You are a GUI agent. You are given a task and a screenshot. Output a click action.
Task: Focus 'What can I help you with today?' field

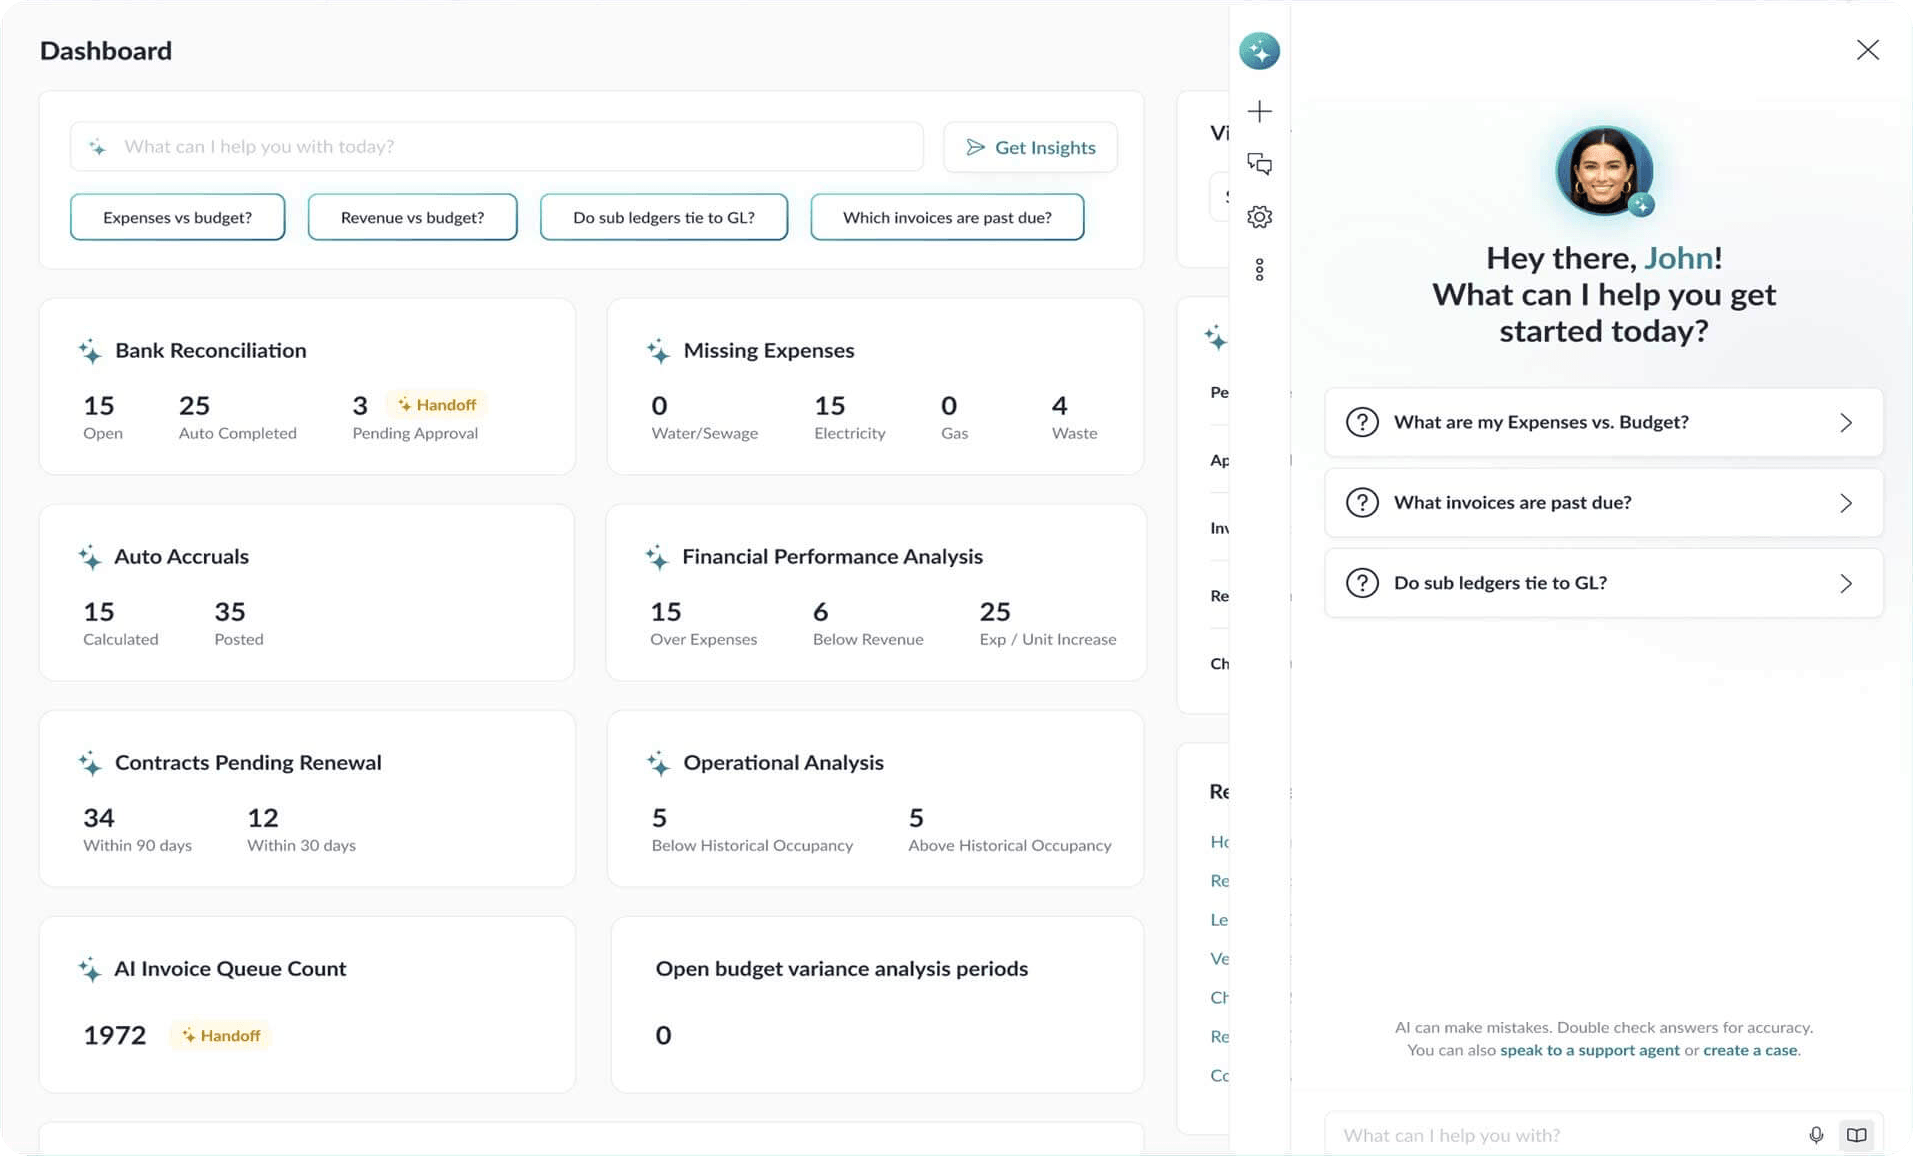(497, 147)
